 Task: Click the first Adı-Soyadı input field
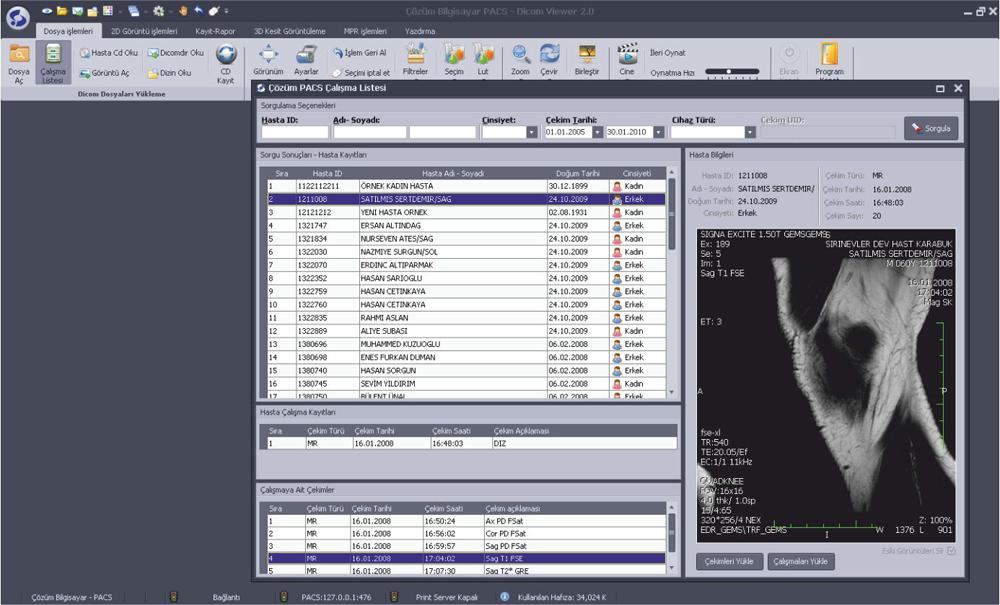(369, 132)
